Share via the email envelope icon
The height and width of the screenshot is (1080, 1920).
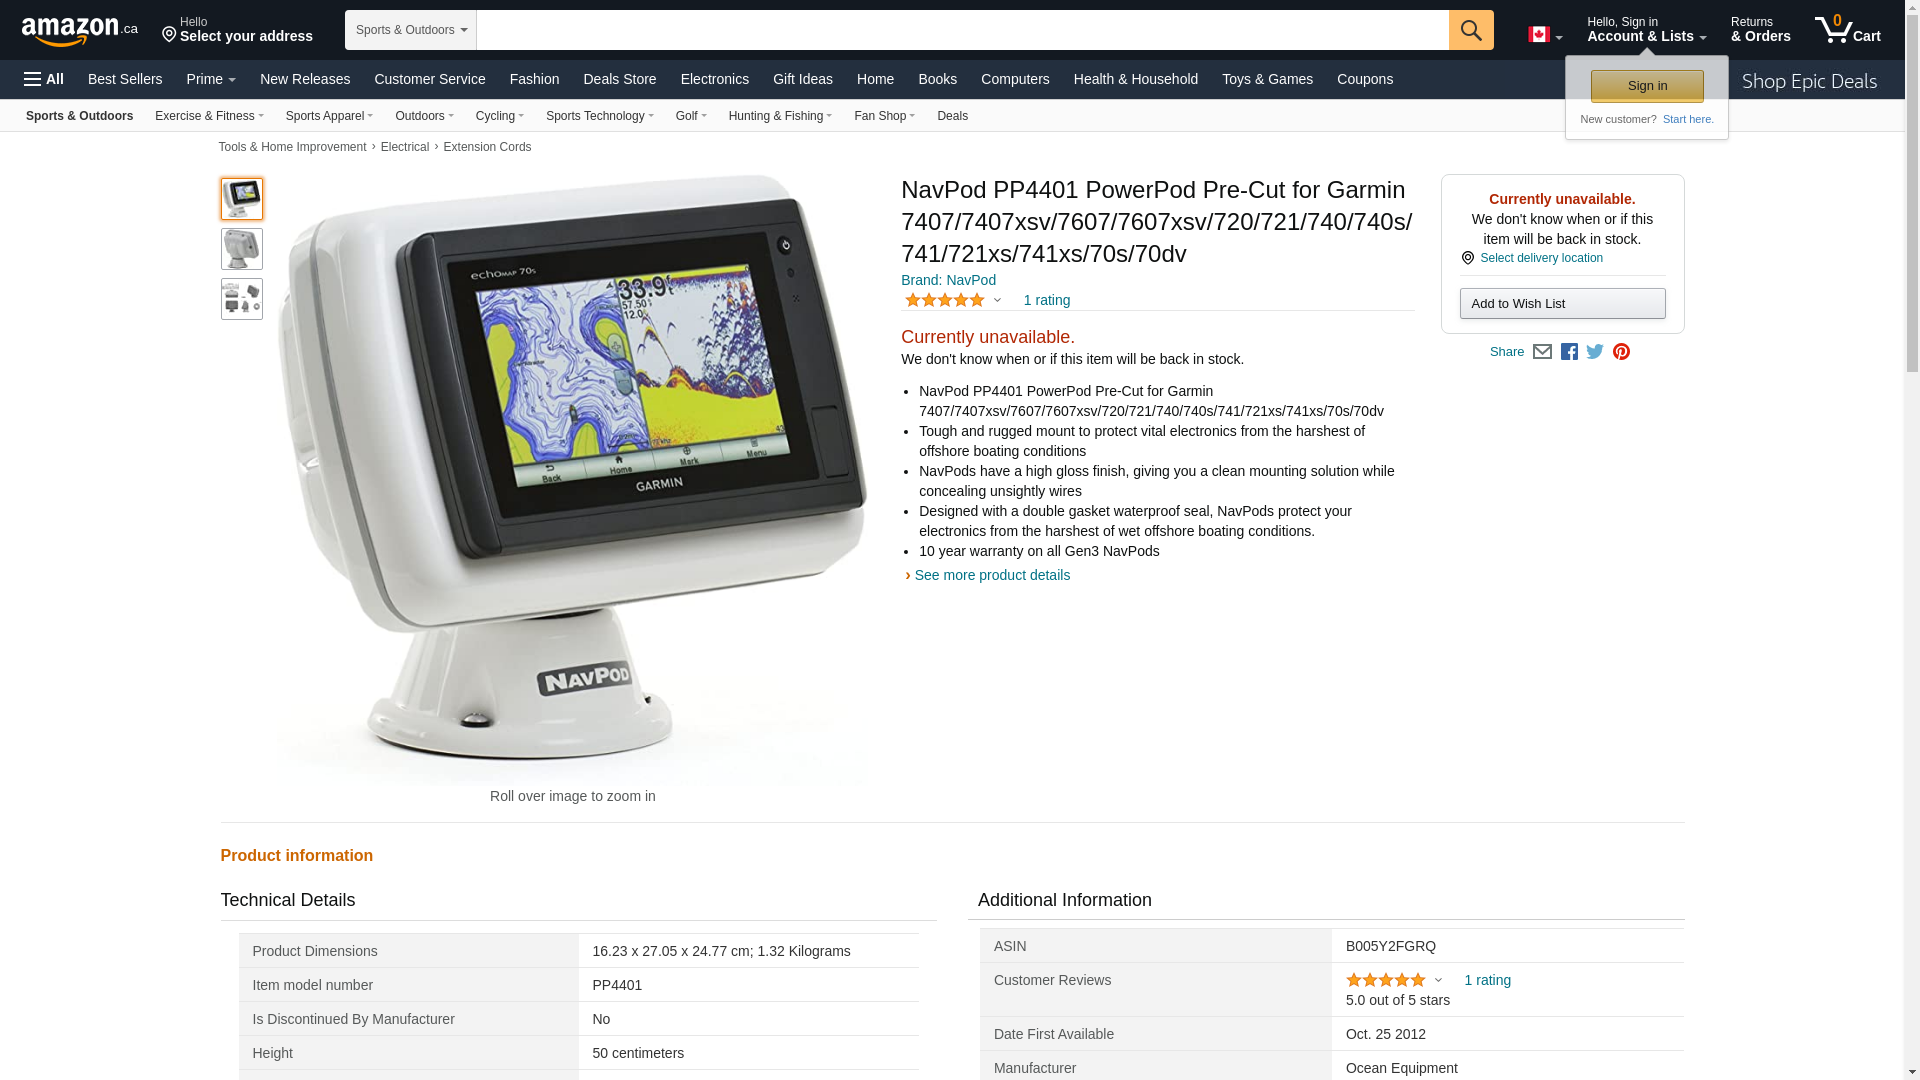(x=1542, y=352)
